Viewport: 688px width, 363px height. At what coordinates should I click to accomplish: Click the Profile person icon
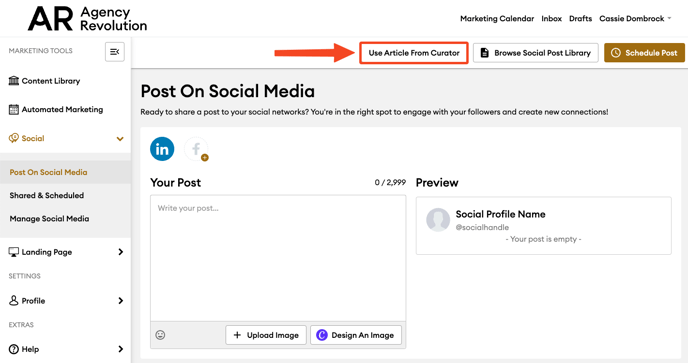14,301
